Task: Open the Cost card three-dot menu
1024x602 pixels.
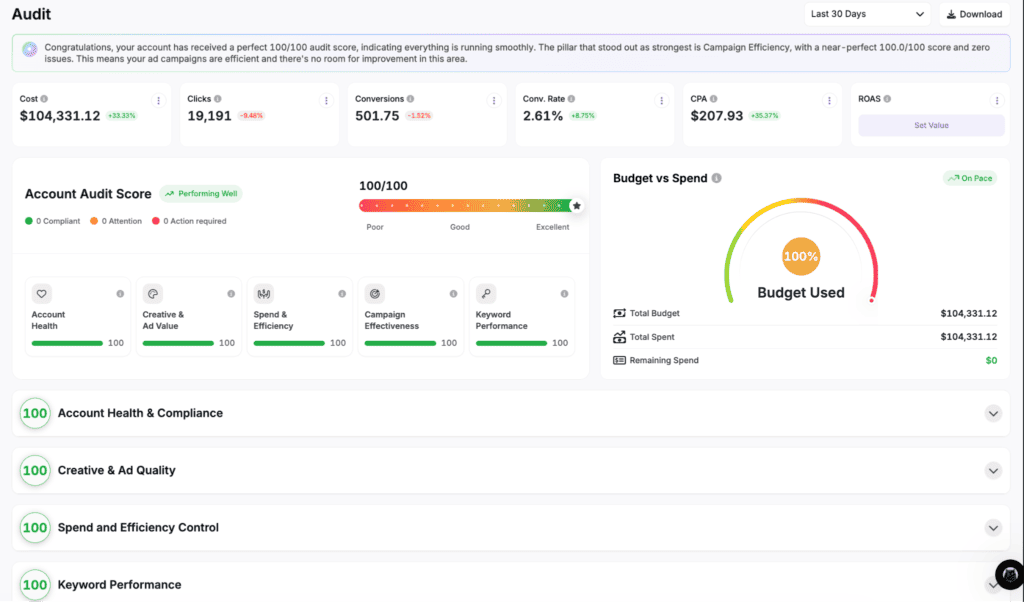Action: pyautogui.click(x=158, y=101)
